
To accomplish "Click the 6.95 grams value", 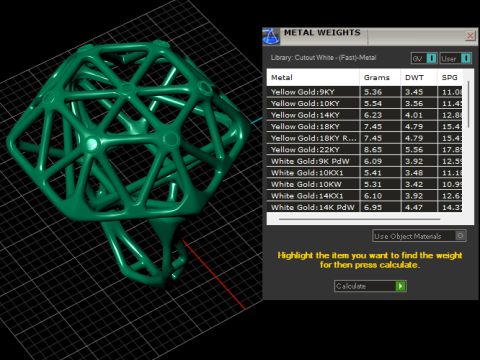I will (373, 207).
